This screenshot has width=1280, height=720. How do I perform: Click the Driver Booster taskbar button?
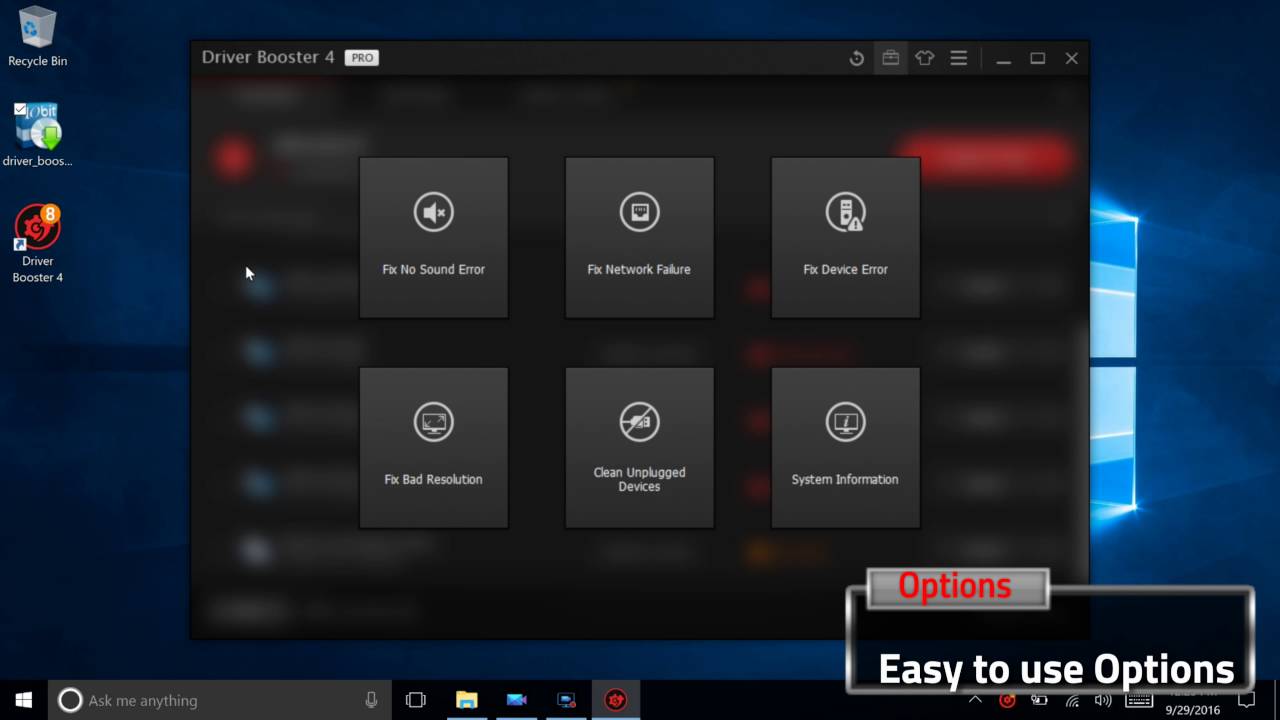(x=616, y=700)
